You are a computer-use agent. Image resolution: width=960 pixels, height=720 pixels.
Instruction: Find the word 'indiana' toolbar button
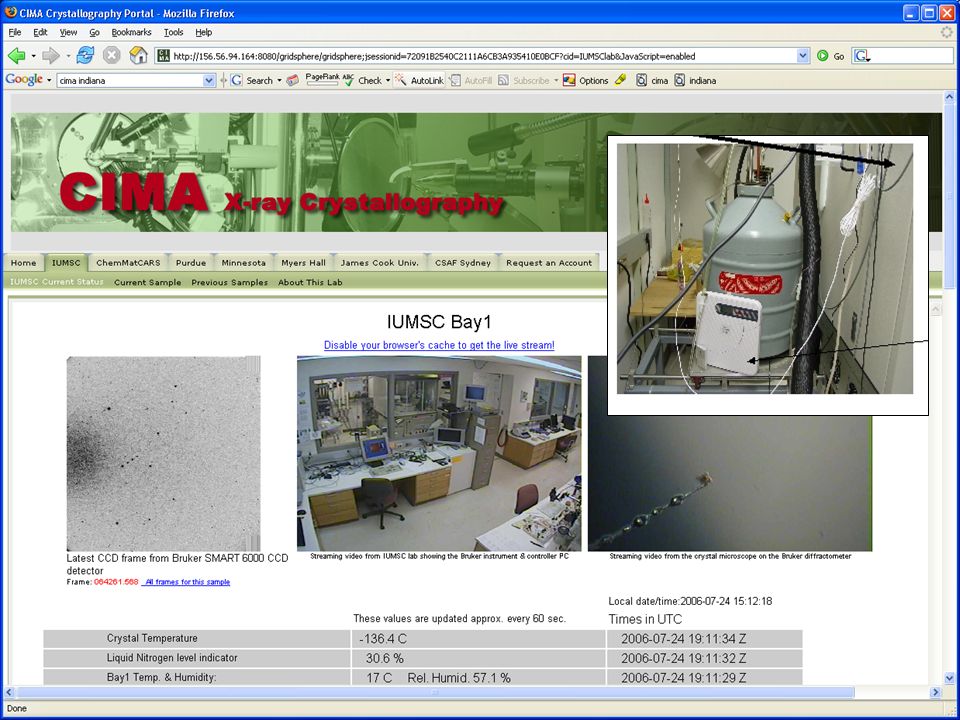[x=695, y=80]
